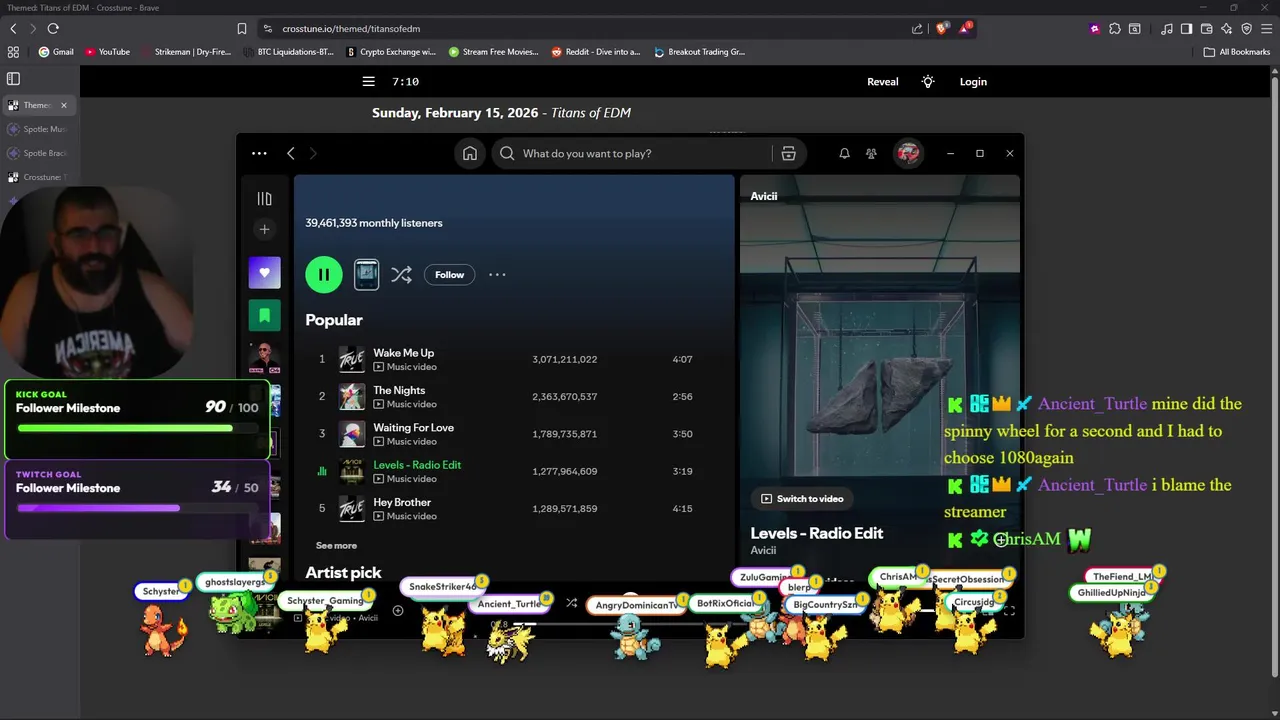Go to Spotify Home
The width and height of the screenshot is (1280, 720).
coord(470,153)
